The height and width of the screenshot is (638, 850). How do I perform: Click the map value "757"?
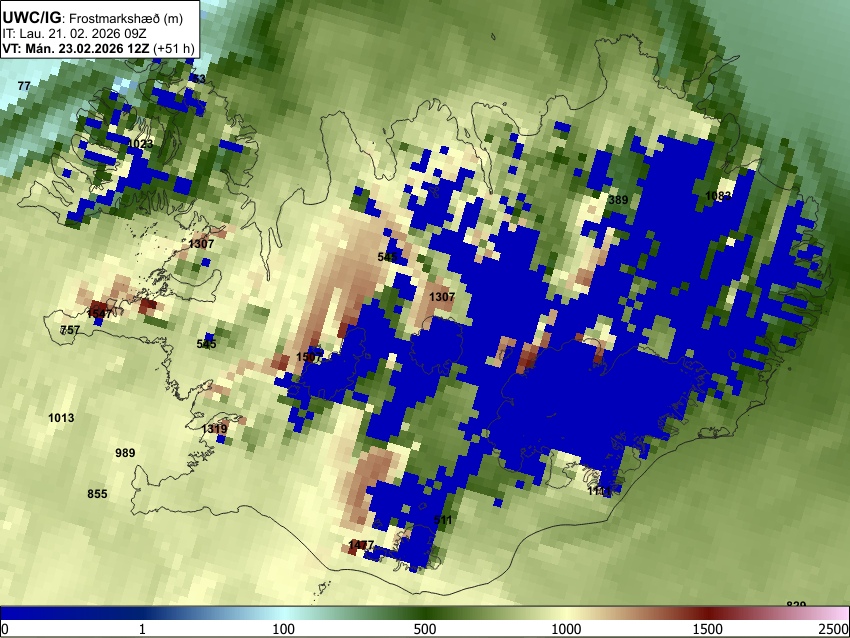(x=70, y=330)
